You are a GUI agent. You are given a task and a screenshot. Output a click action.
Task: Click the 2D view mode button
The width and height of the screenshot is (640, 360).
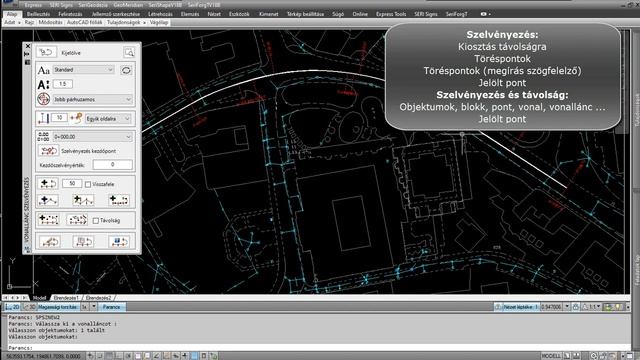[x=12, y=307]
